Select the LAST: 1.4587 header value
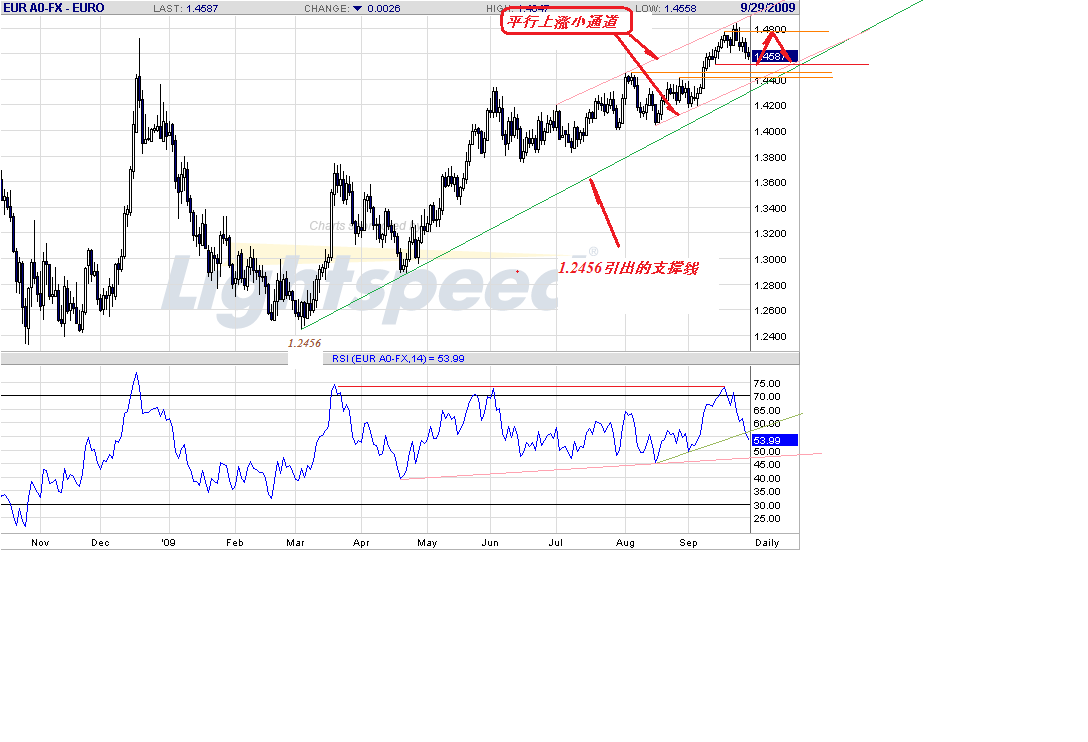The width and height of the screenshot is (1088, 742). 185,8
